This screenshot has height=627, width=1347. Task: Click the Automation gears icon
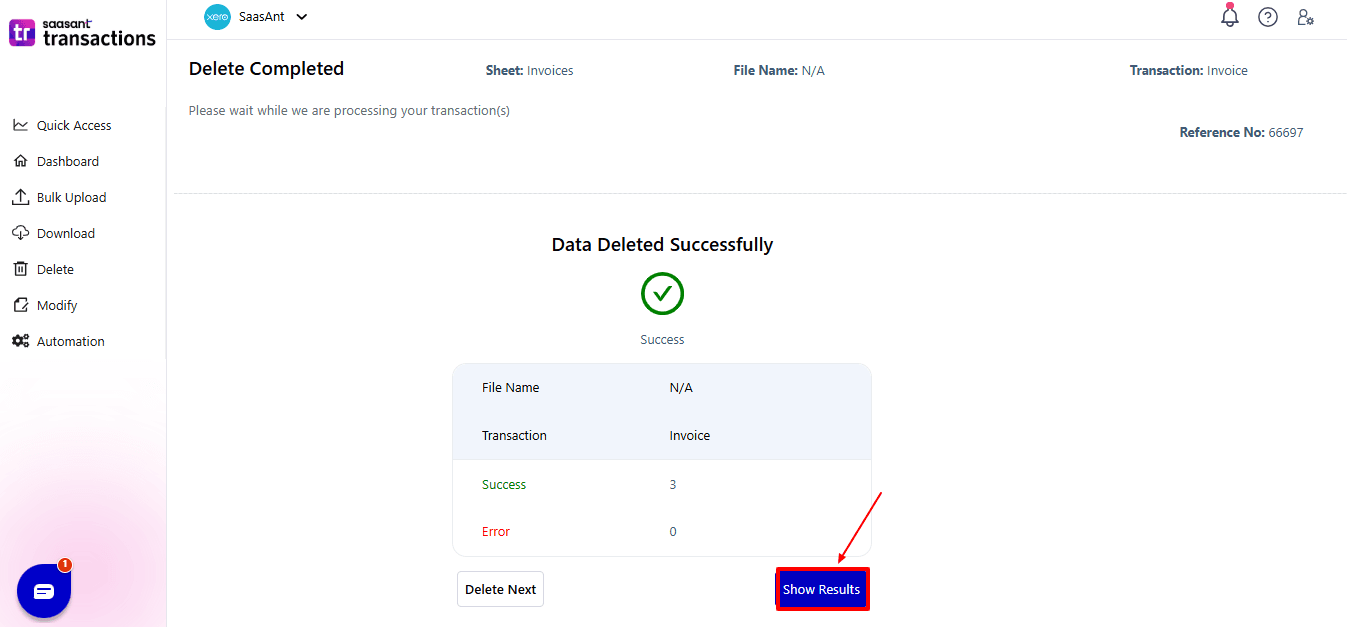(20, 341)
